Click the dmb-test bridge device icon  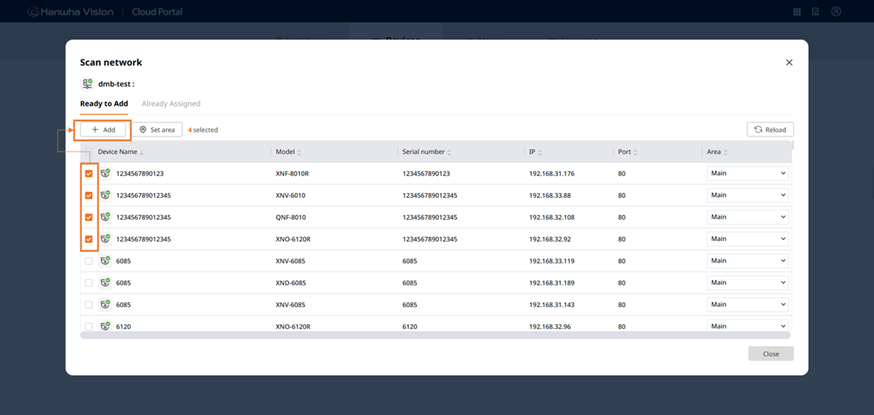[88, 84]
